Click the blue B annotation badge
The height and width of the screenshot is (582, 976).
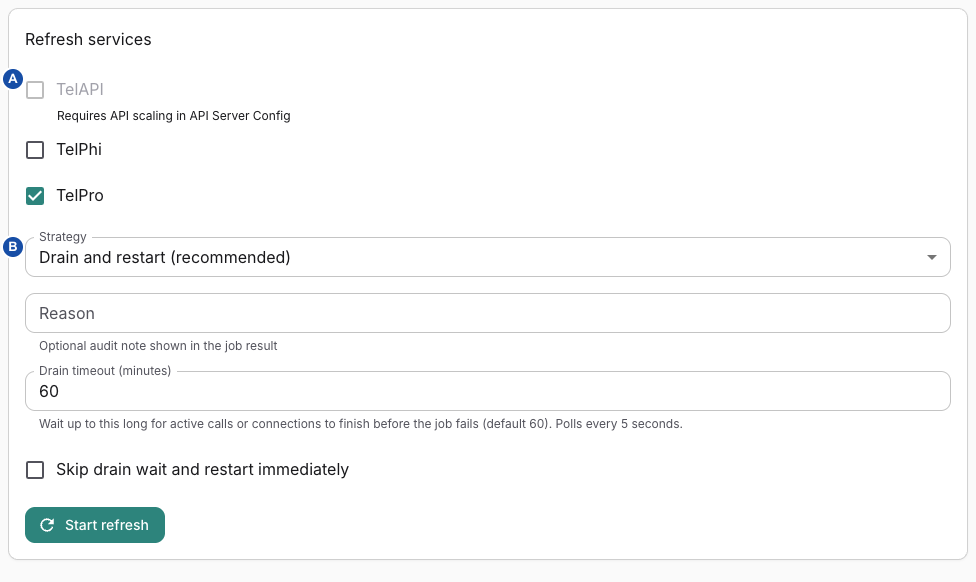13,246
